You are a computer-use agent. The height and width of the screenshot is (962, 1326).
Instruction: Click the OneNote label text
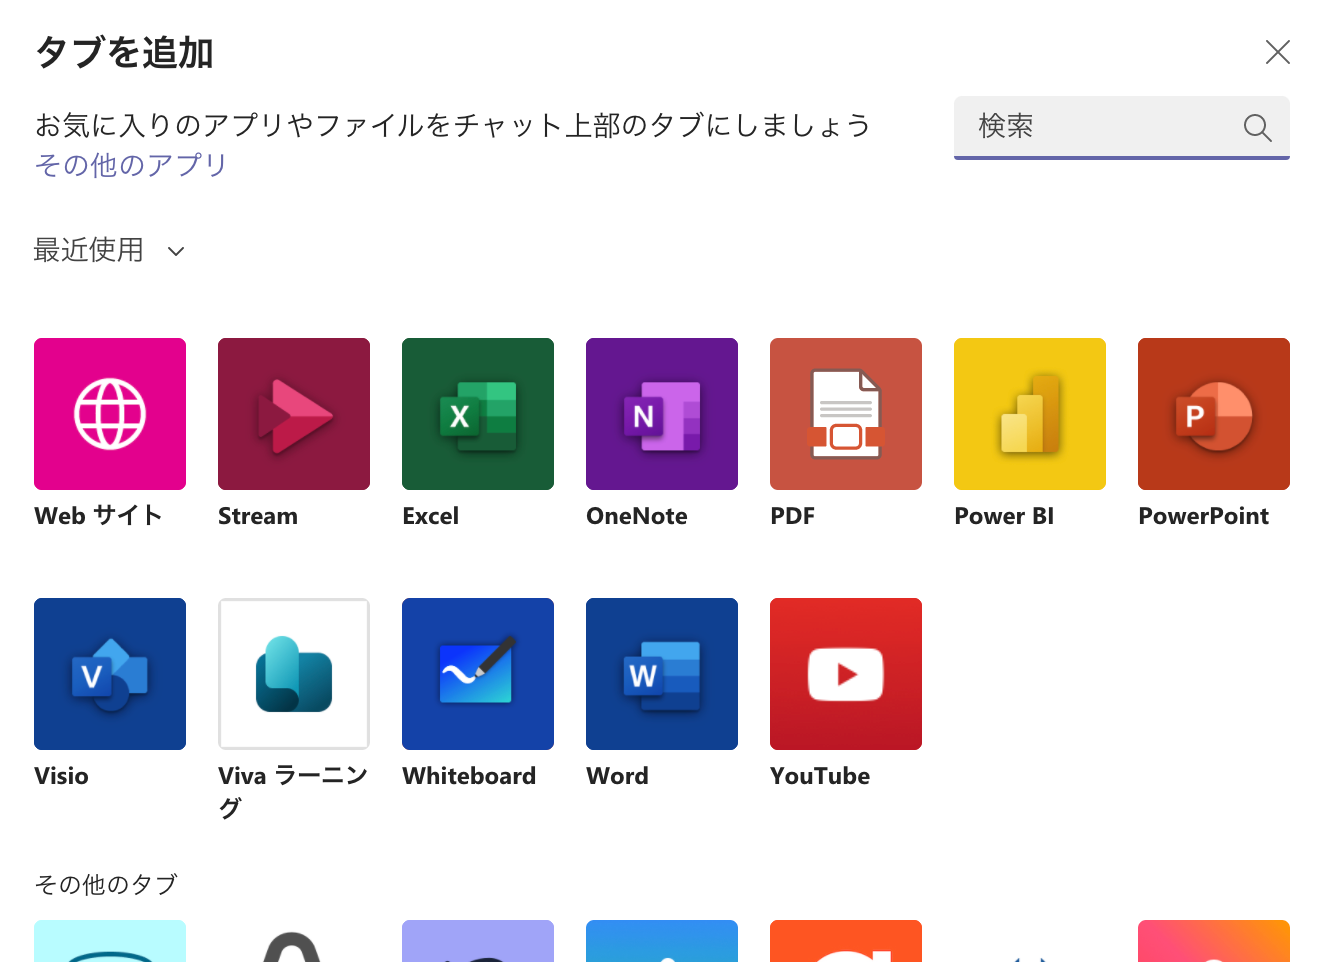[637, 516]
